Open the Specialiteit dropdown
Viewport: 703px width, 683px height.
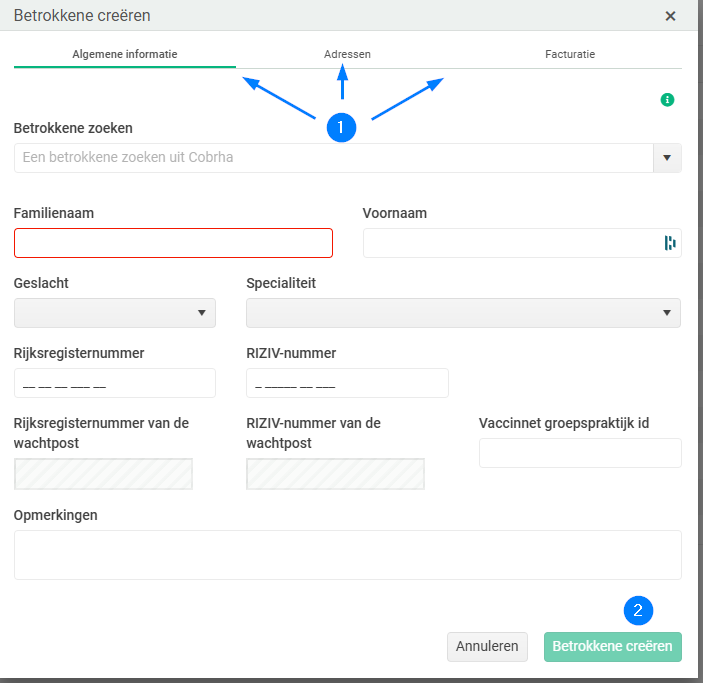pyautogui.click(x=463, y=313)
